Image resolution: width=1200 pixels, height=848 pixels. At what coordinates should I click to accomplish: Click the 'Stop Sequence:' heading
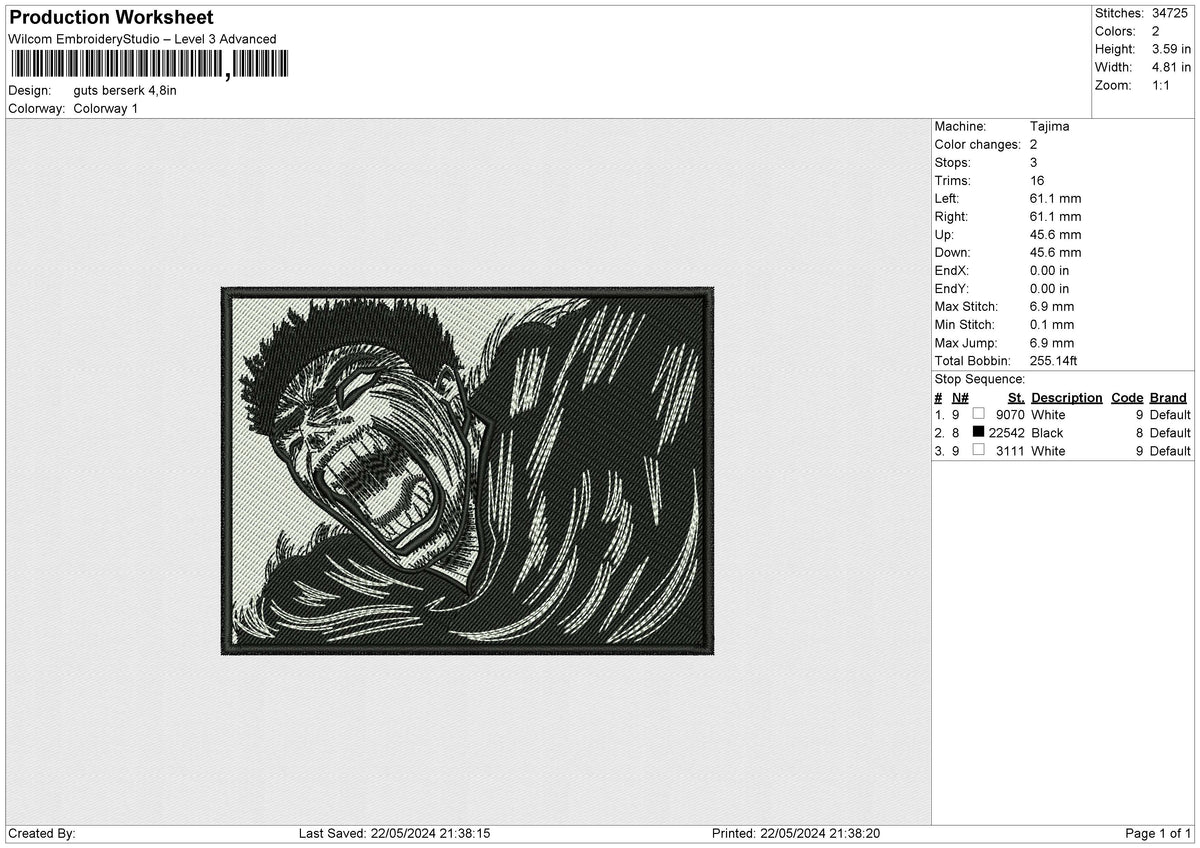click(979, 379)
